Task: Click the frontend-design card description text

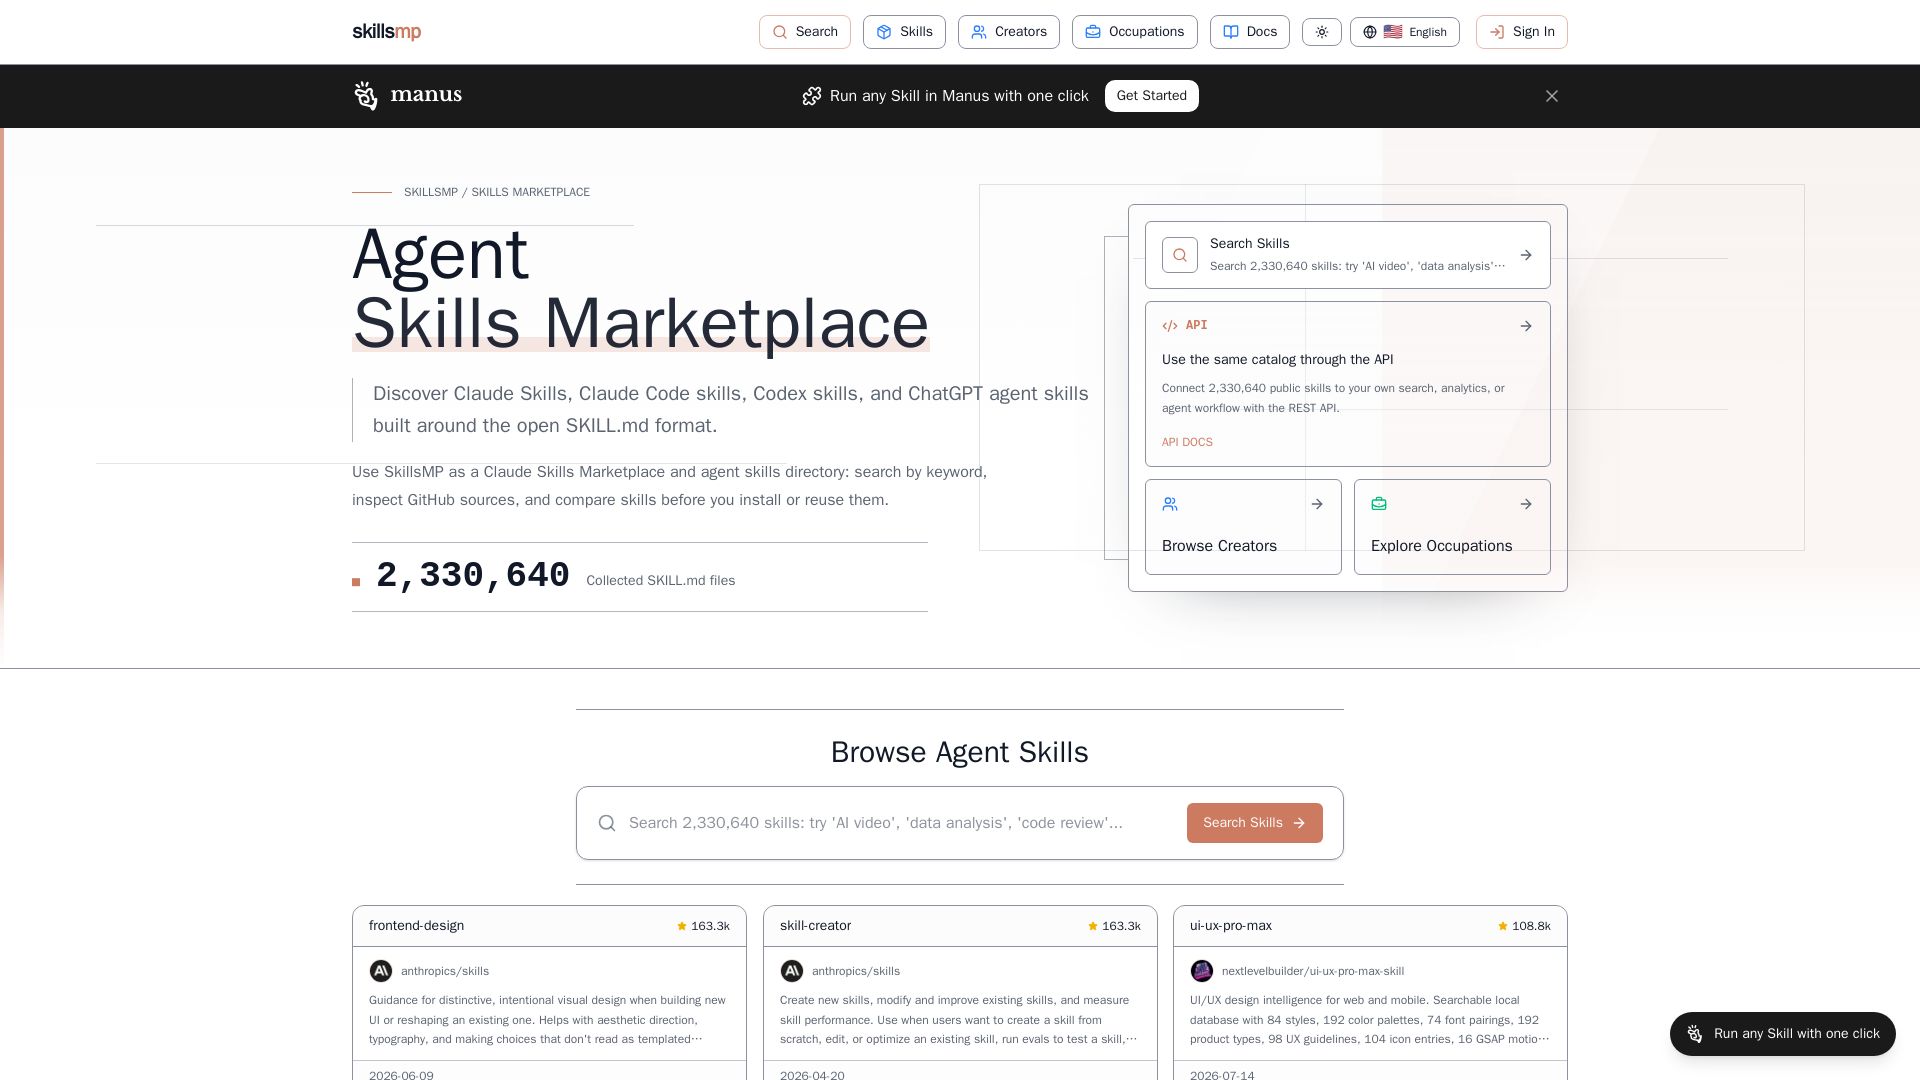Action: 549,1020
